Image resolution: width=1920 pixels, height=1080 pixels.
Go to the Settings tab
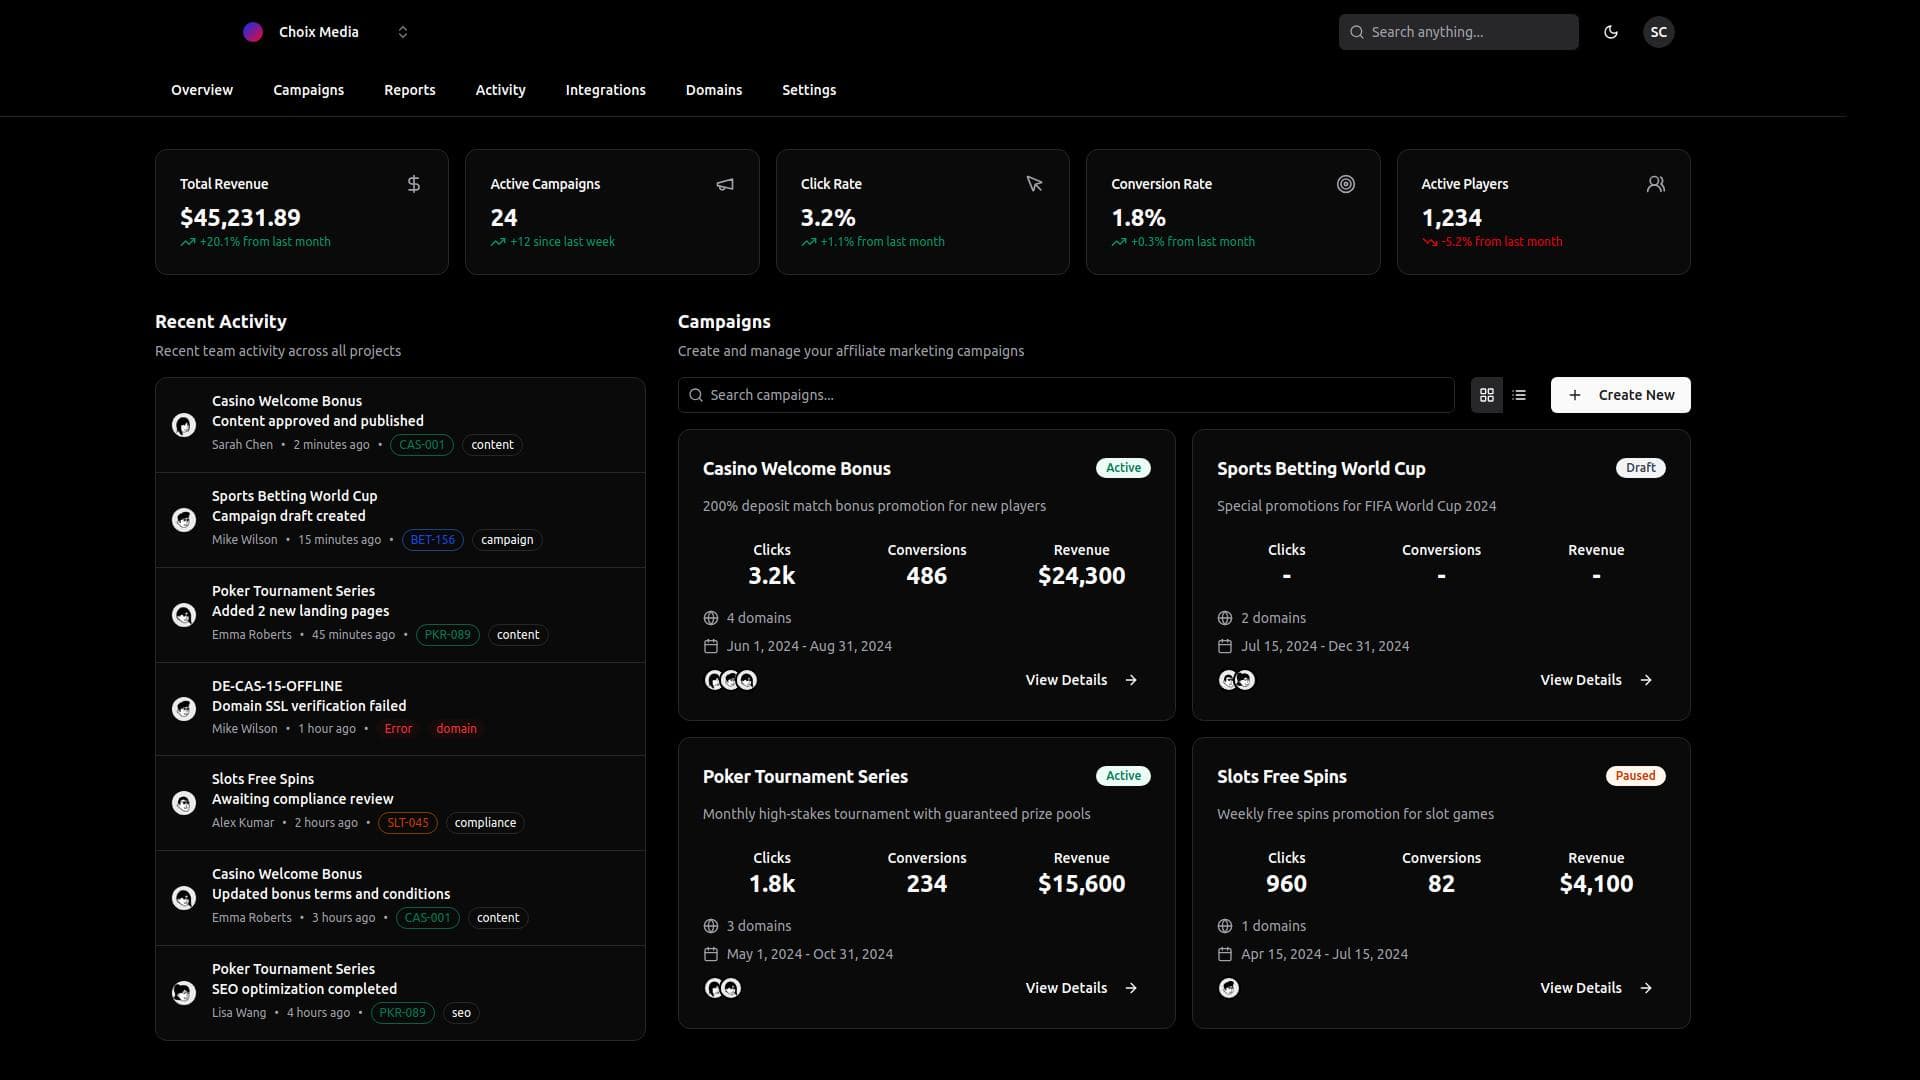(809, 90)
